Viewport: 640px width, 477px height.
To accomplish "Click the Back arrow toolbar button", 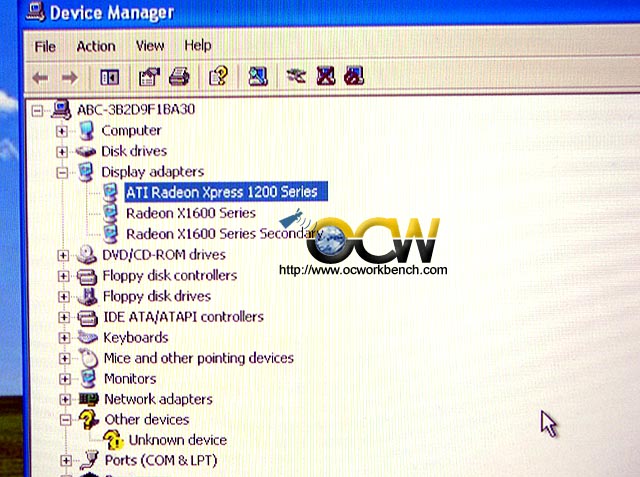I will (40, 77).
